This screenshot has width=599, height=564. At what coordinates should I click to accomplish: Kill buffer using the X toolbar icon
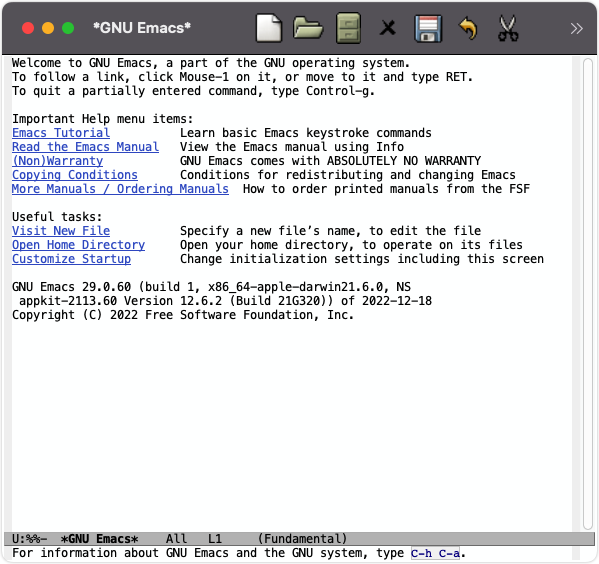pyautogui.click(x=388, y=28)
